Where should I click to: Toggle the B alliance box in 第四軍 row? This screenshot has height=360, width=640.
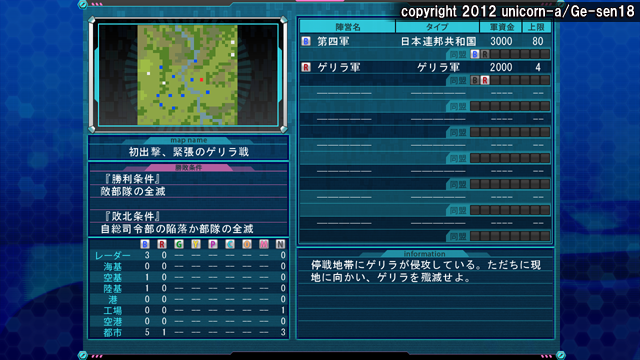475,54
